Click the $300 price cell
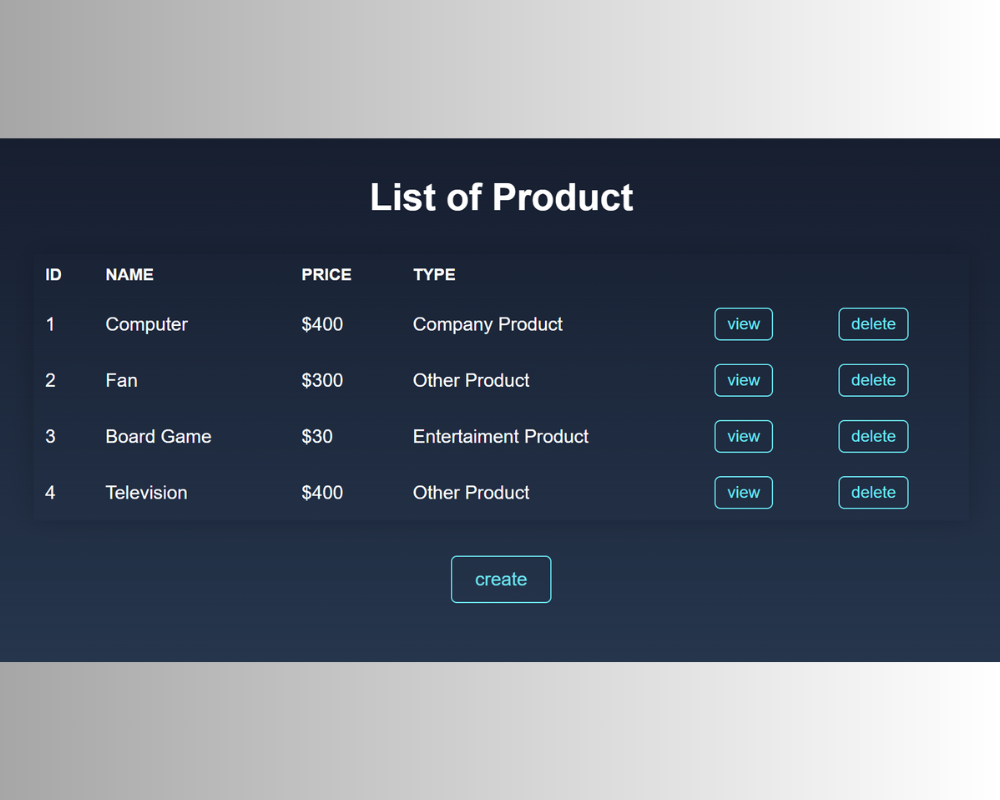 (322, 380)
